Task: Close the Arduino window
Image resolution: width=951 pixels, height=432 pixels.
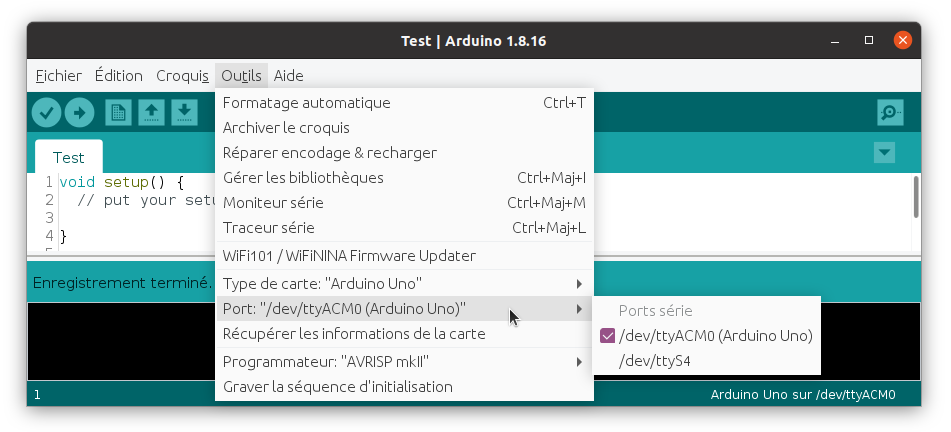Action: point(902,41)
